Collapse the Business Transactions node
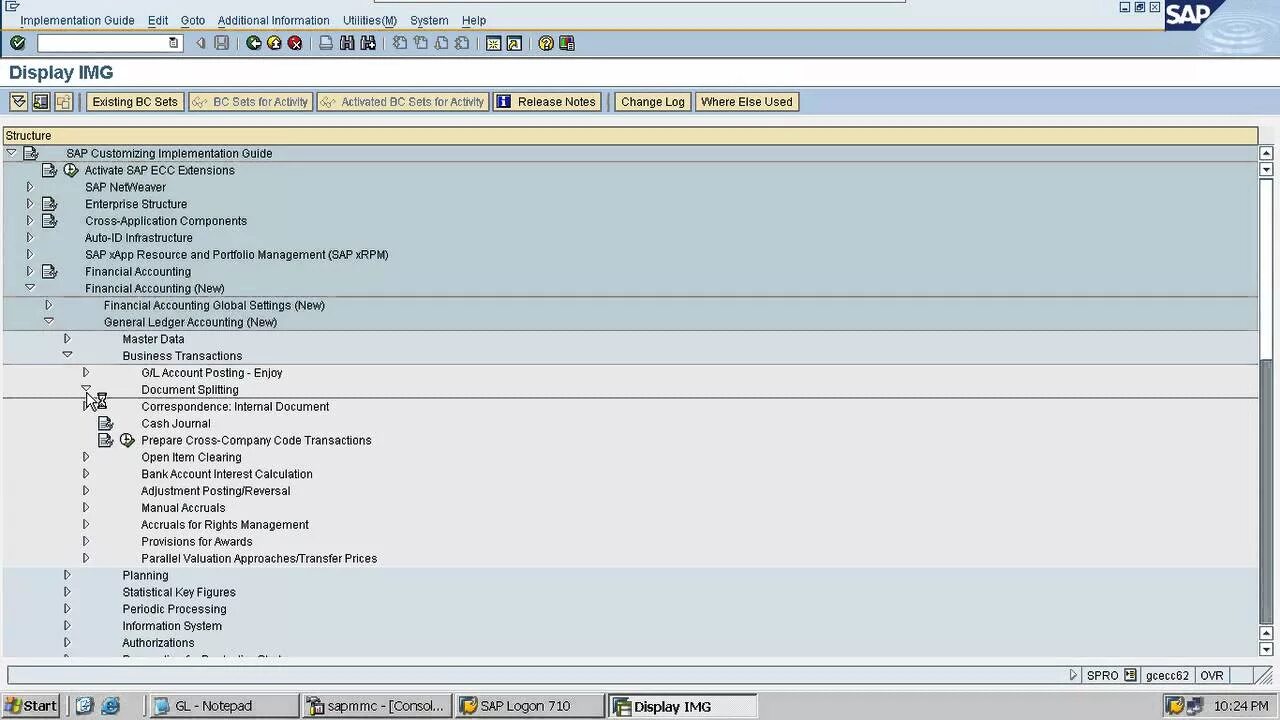This screenshot has height=720, width=1280. point(67,355)
